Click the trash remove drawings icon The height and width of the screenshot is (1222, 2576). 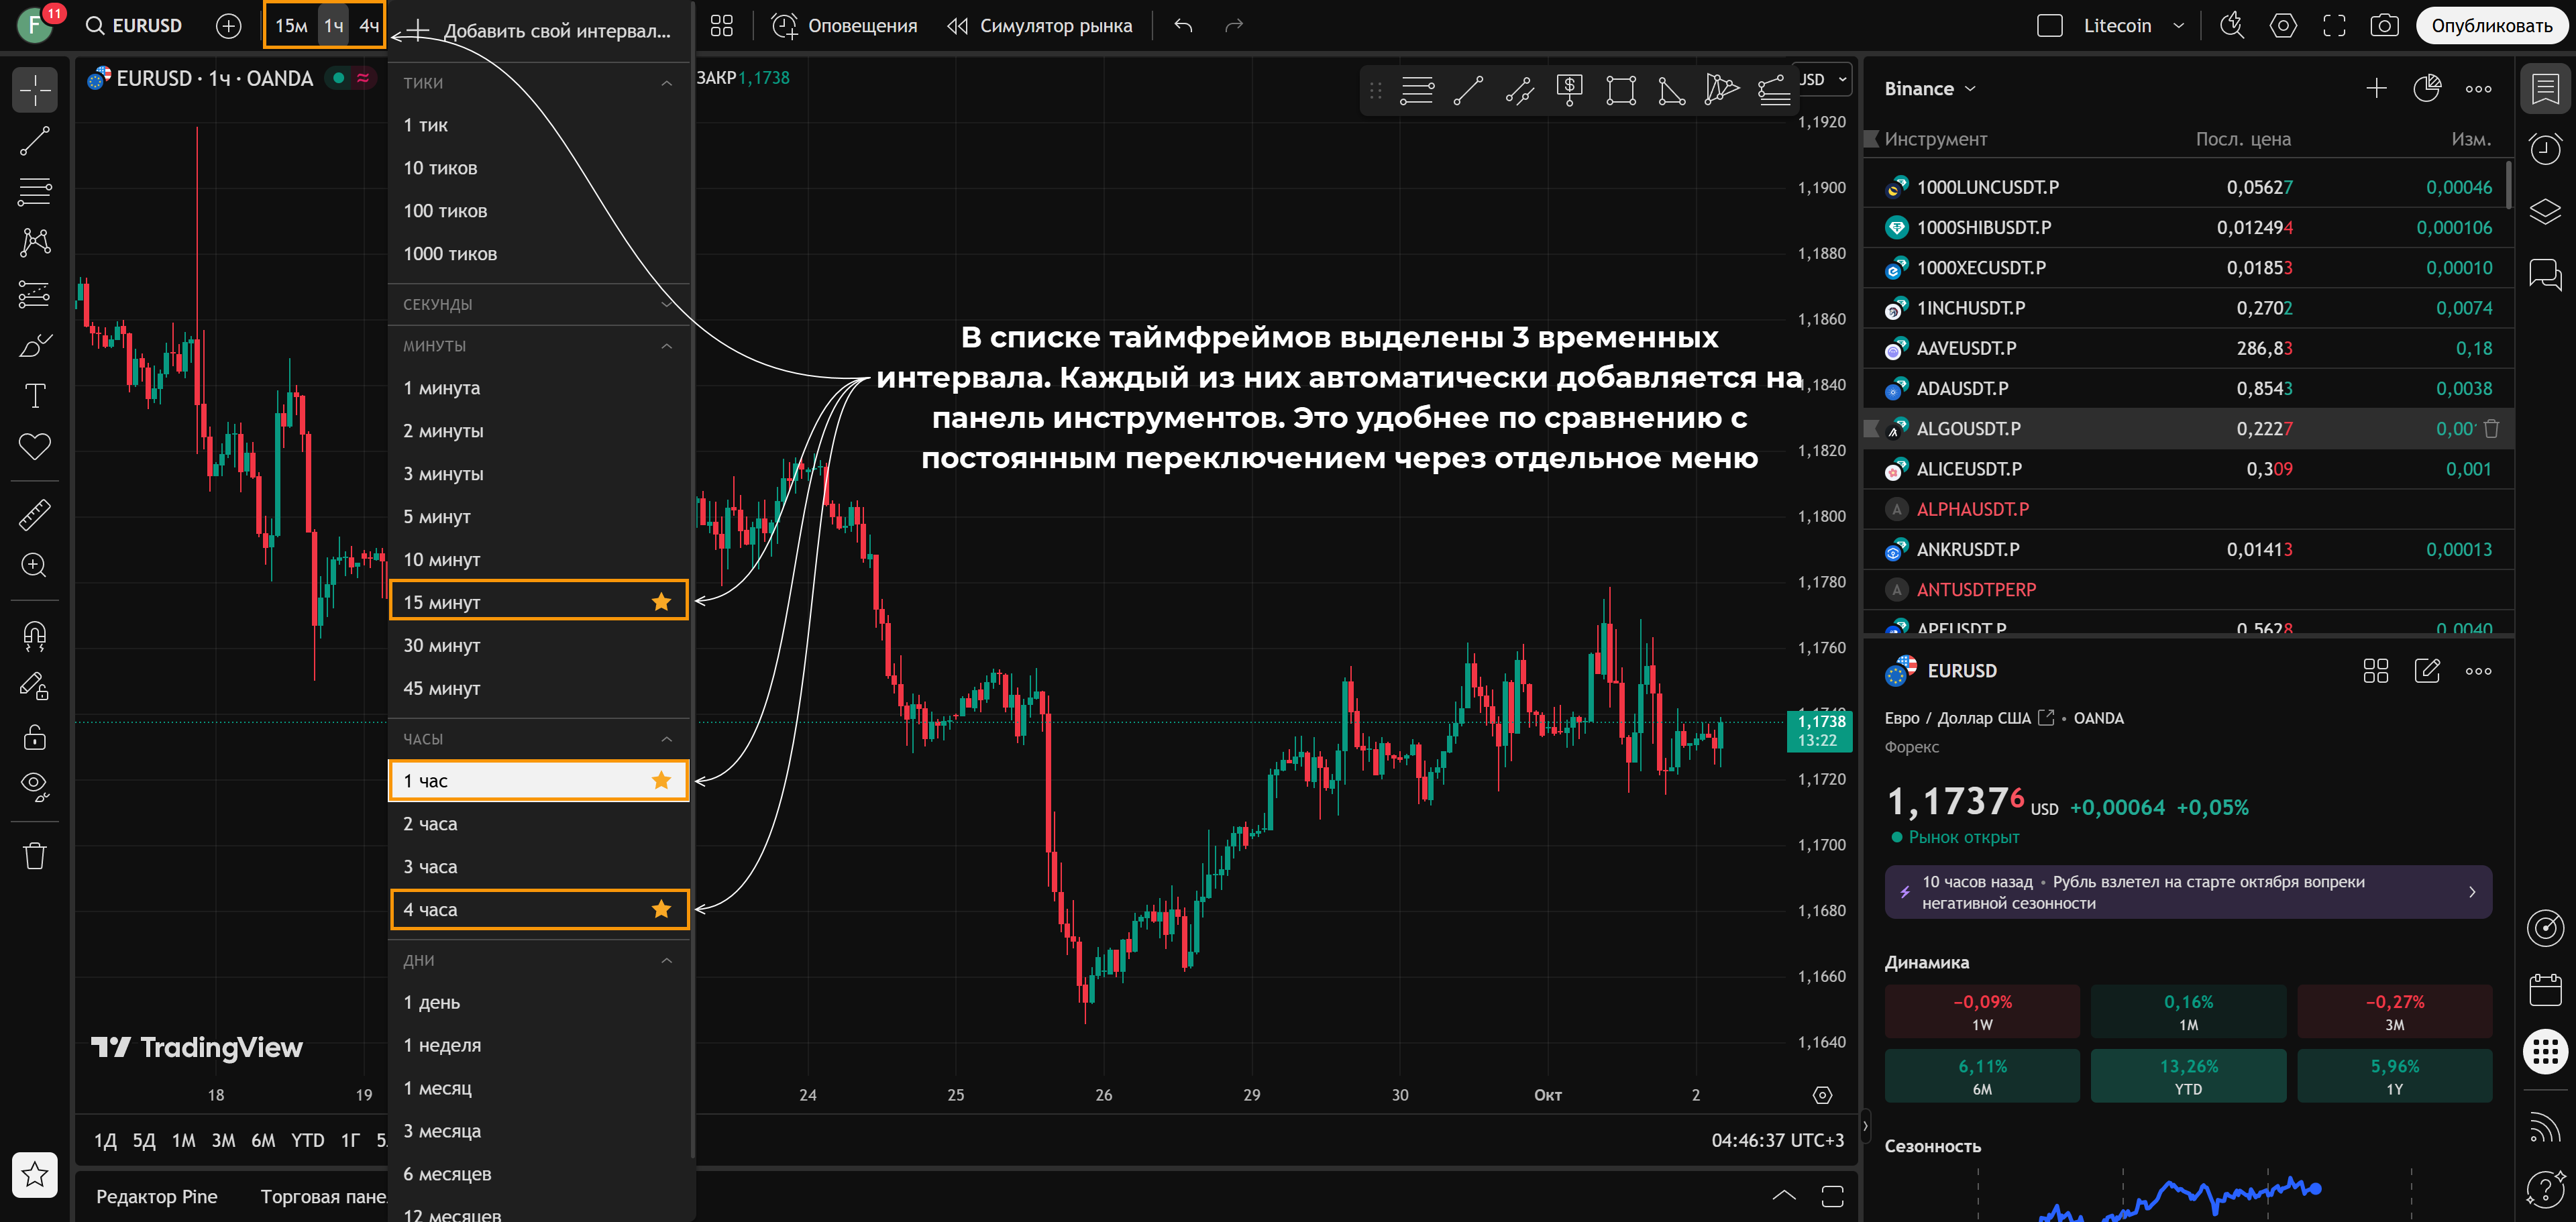click(x=35, y=856)
